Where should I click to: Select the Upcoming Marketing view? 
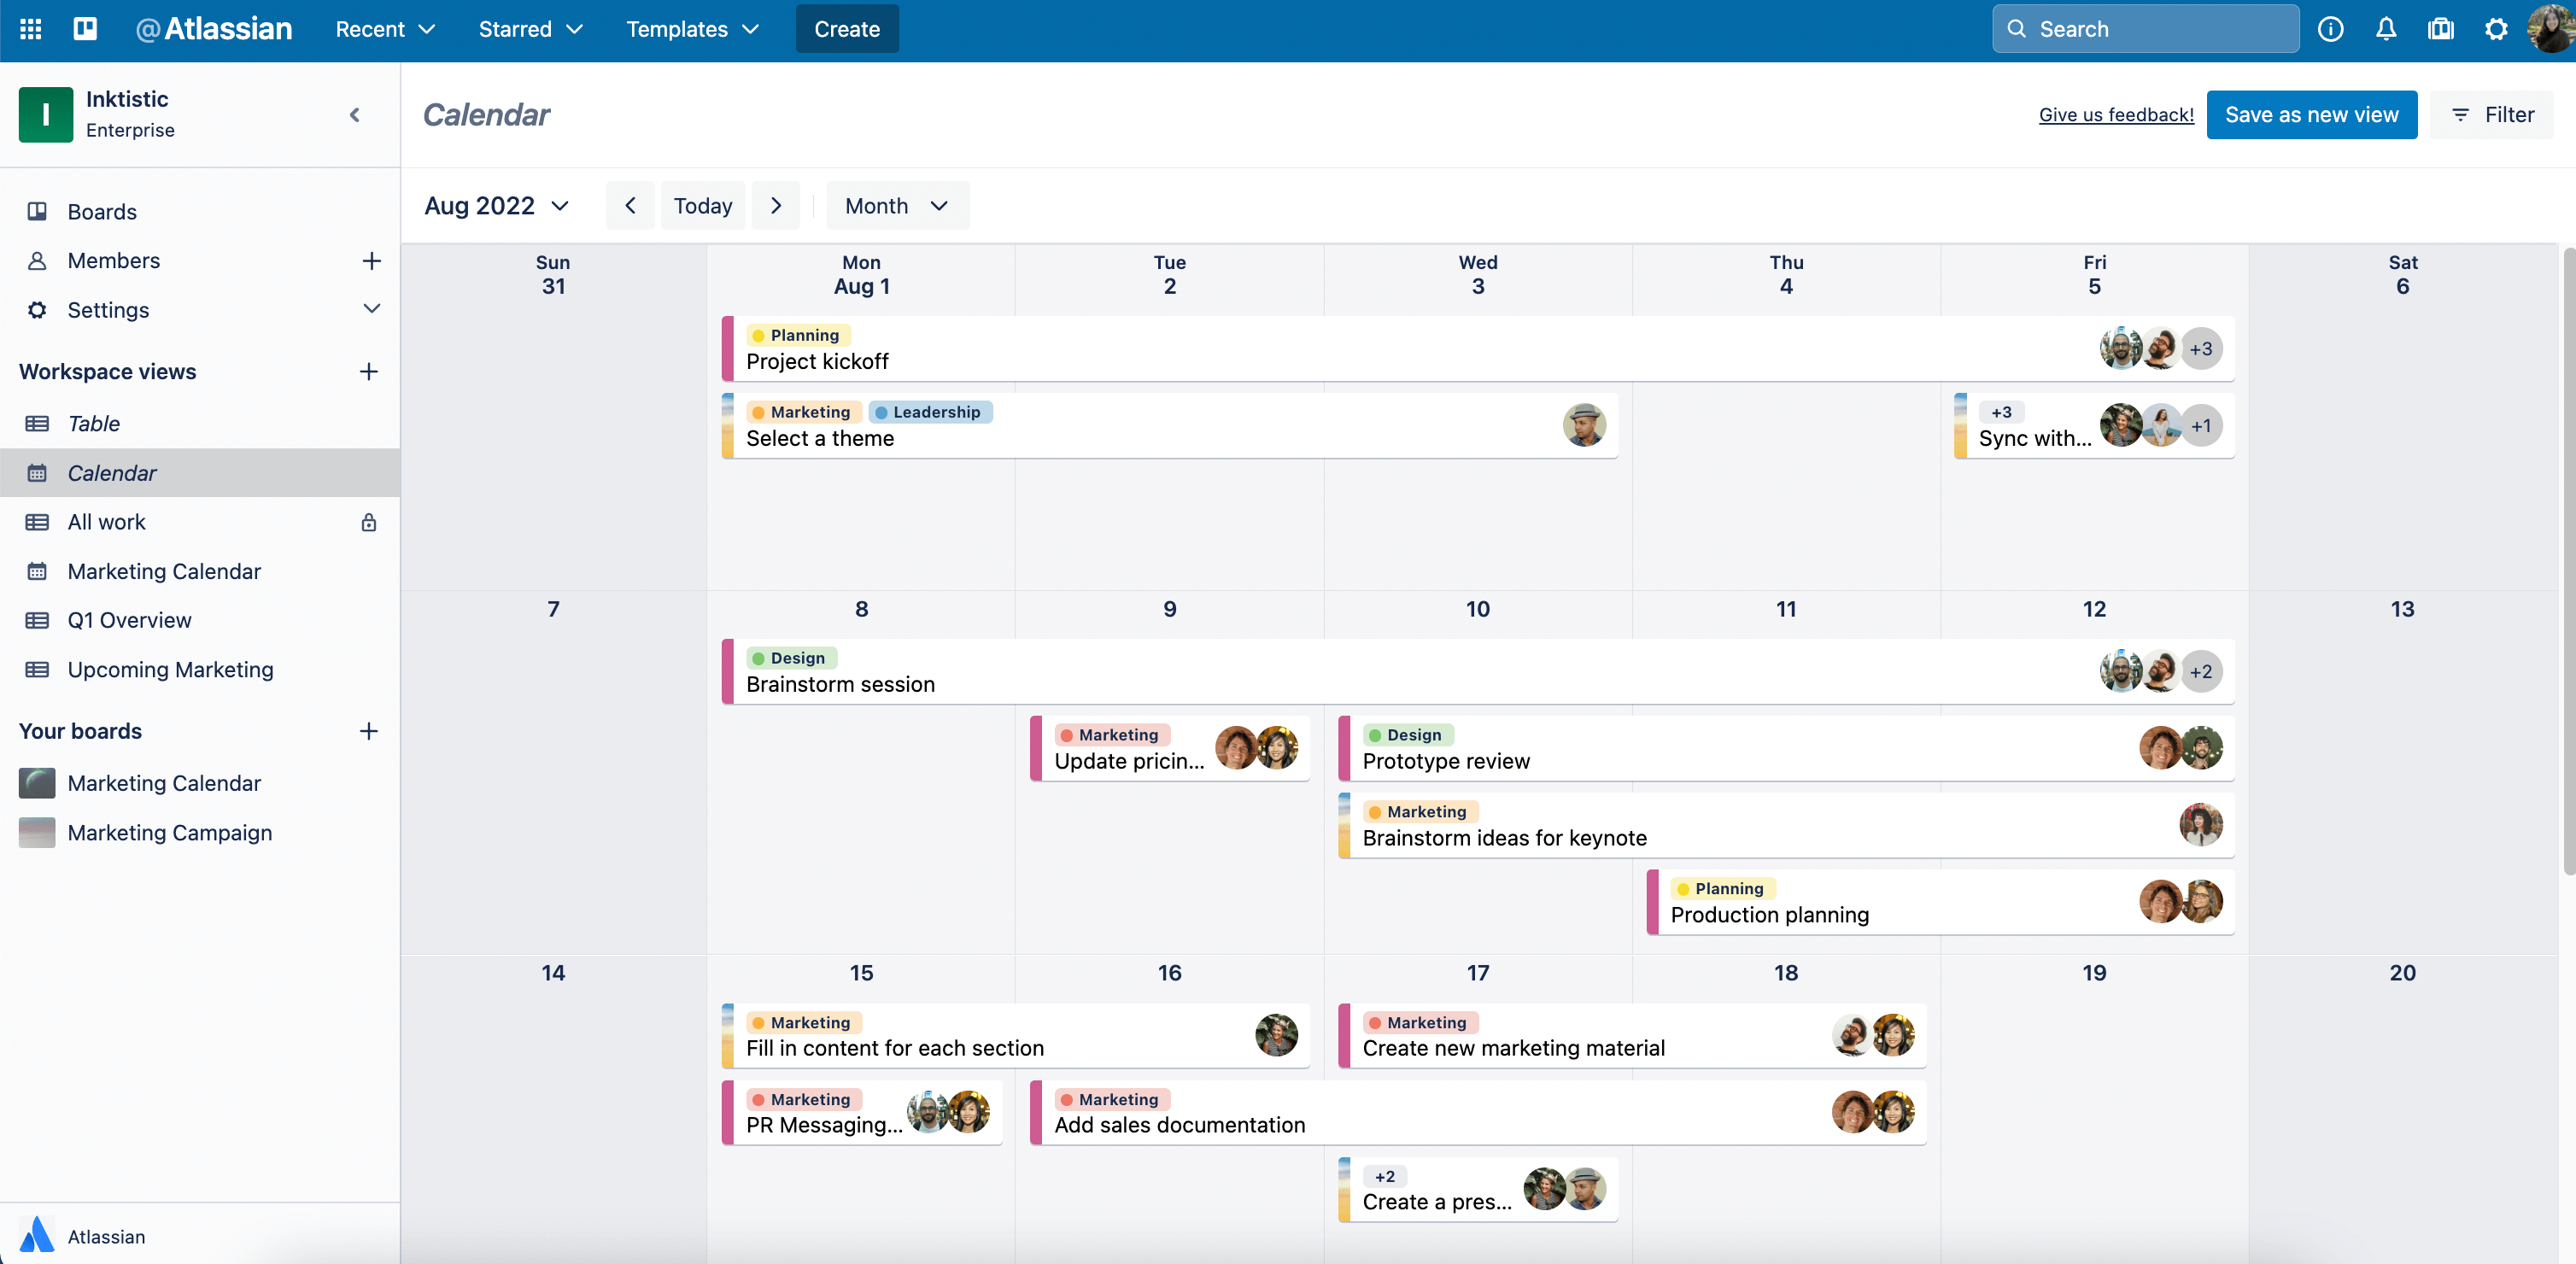[171, 669]
